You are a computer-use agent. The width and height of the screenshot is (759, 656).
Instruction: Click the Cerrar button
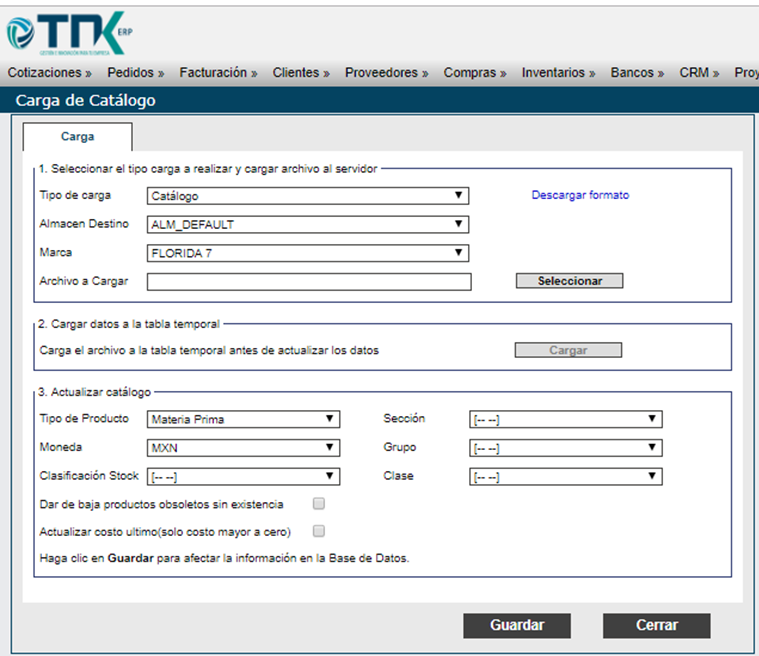pos(657,625)
